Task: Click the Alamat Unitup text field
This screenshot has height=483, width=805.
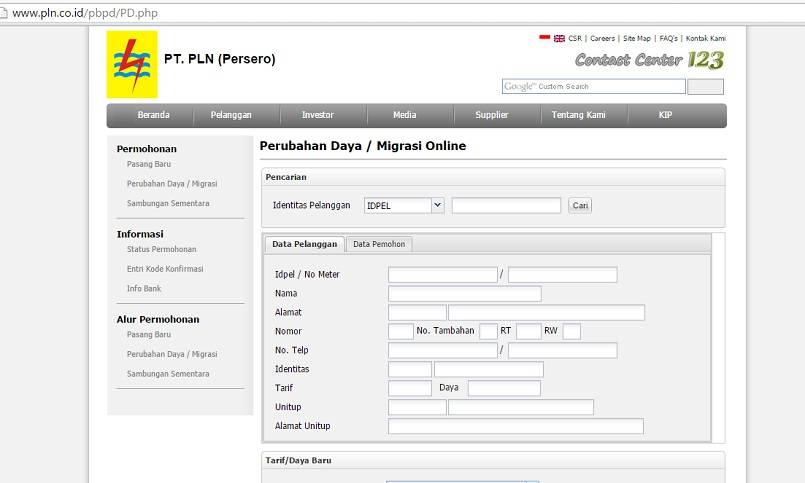Action: (515, 426)
